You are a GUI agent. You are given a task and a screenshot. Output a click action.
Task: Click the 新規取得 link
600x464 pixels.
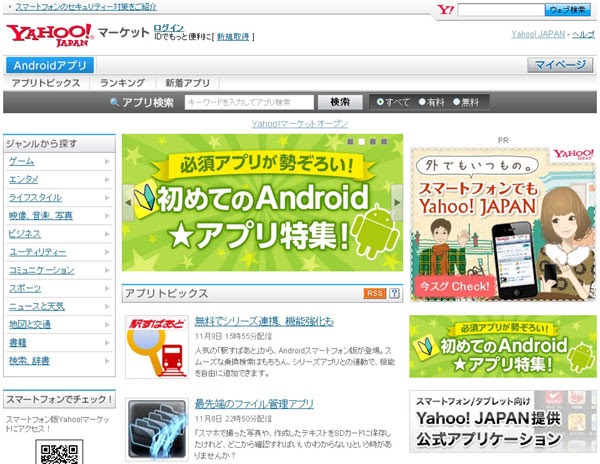click(233, 37)
